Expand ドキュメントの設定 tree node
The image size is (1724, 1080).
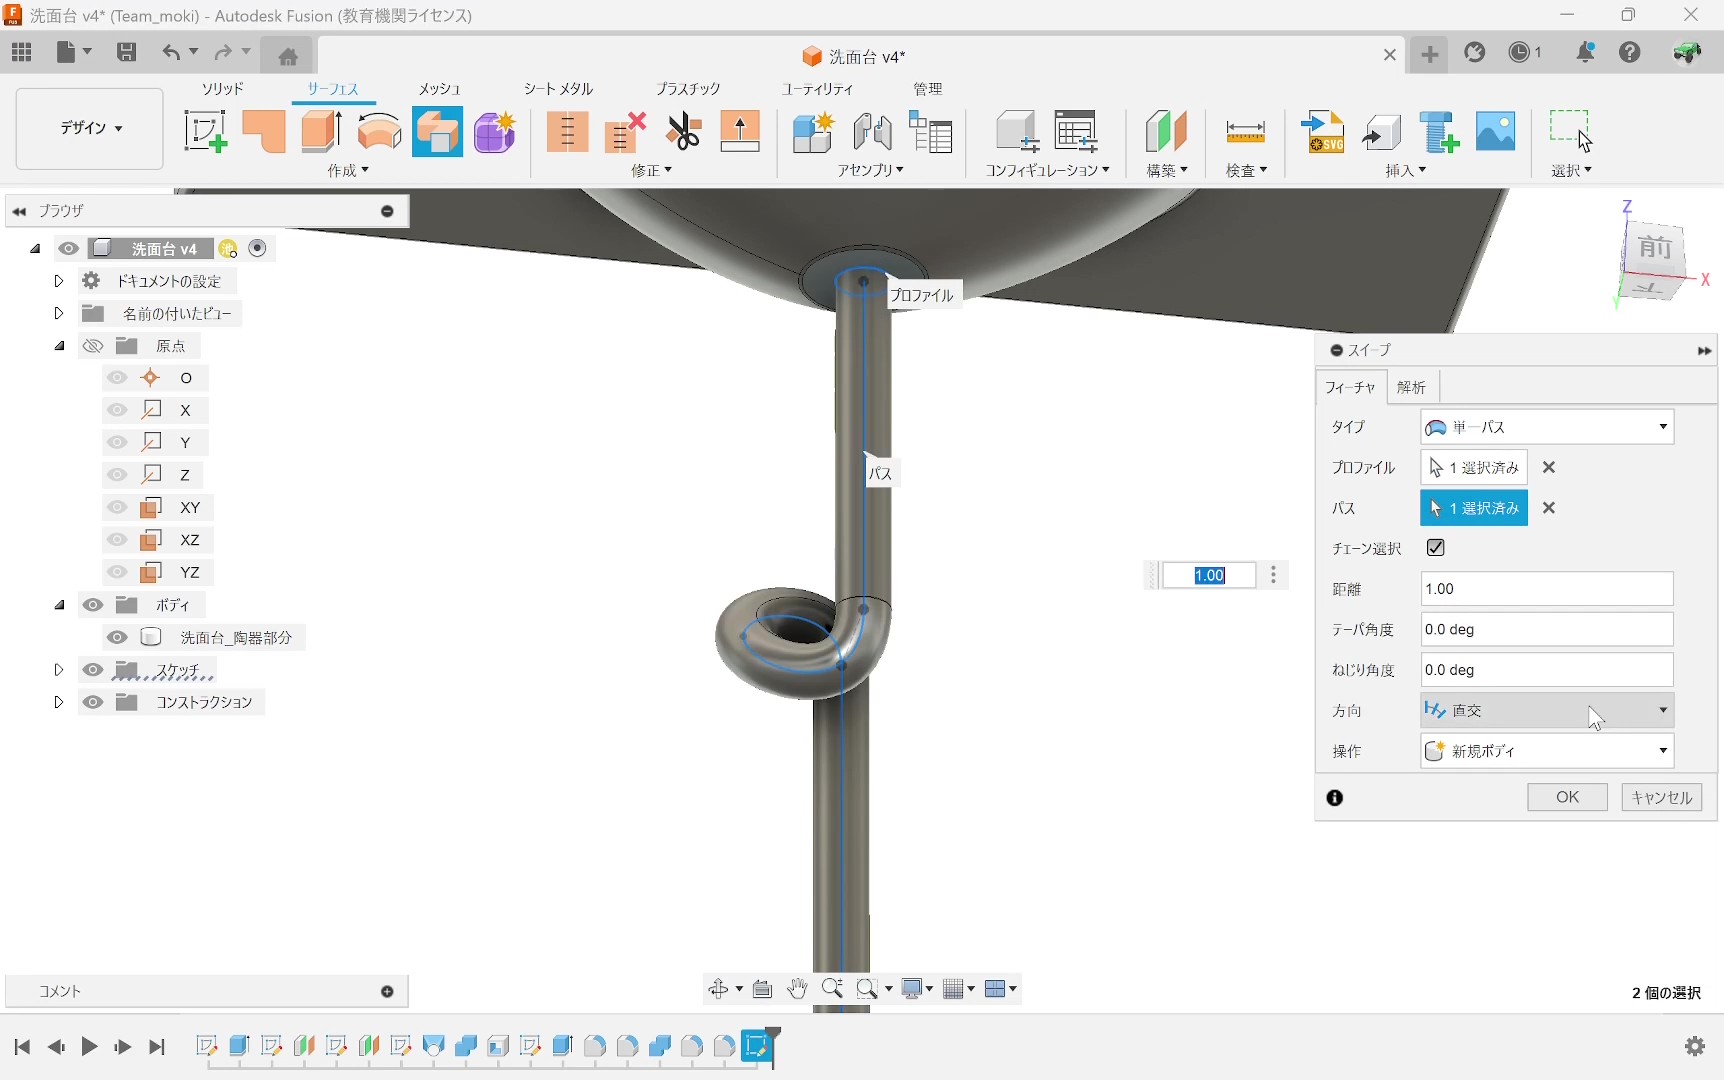point(58,281)
